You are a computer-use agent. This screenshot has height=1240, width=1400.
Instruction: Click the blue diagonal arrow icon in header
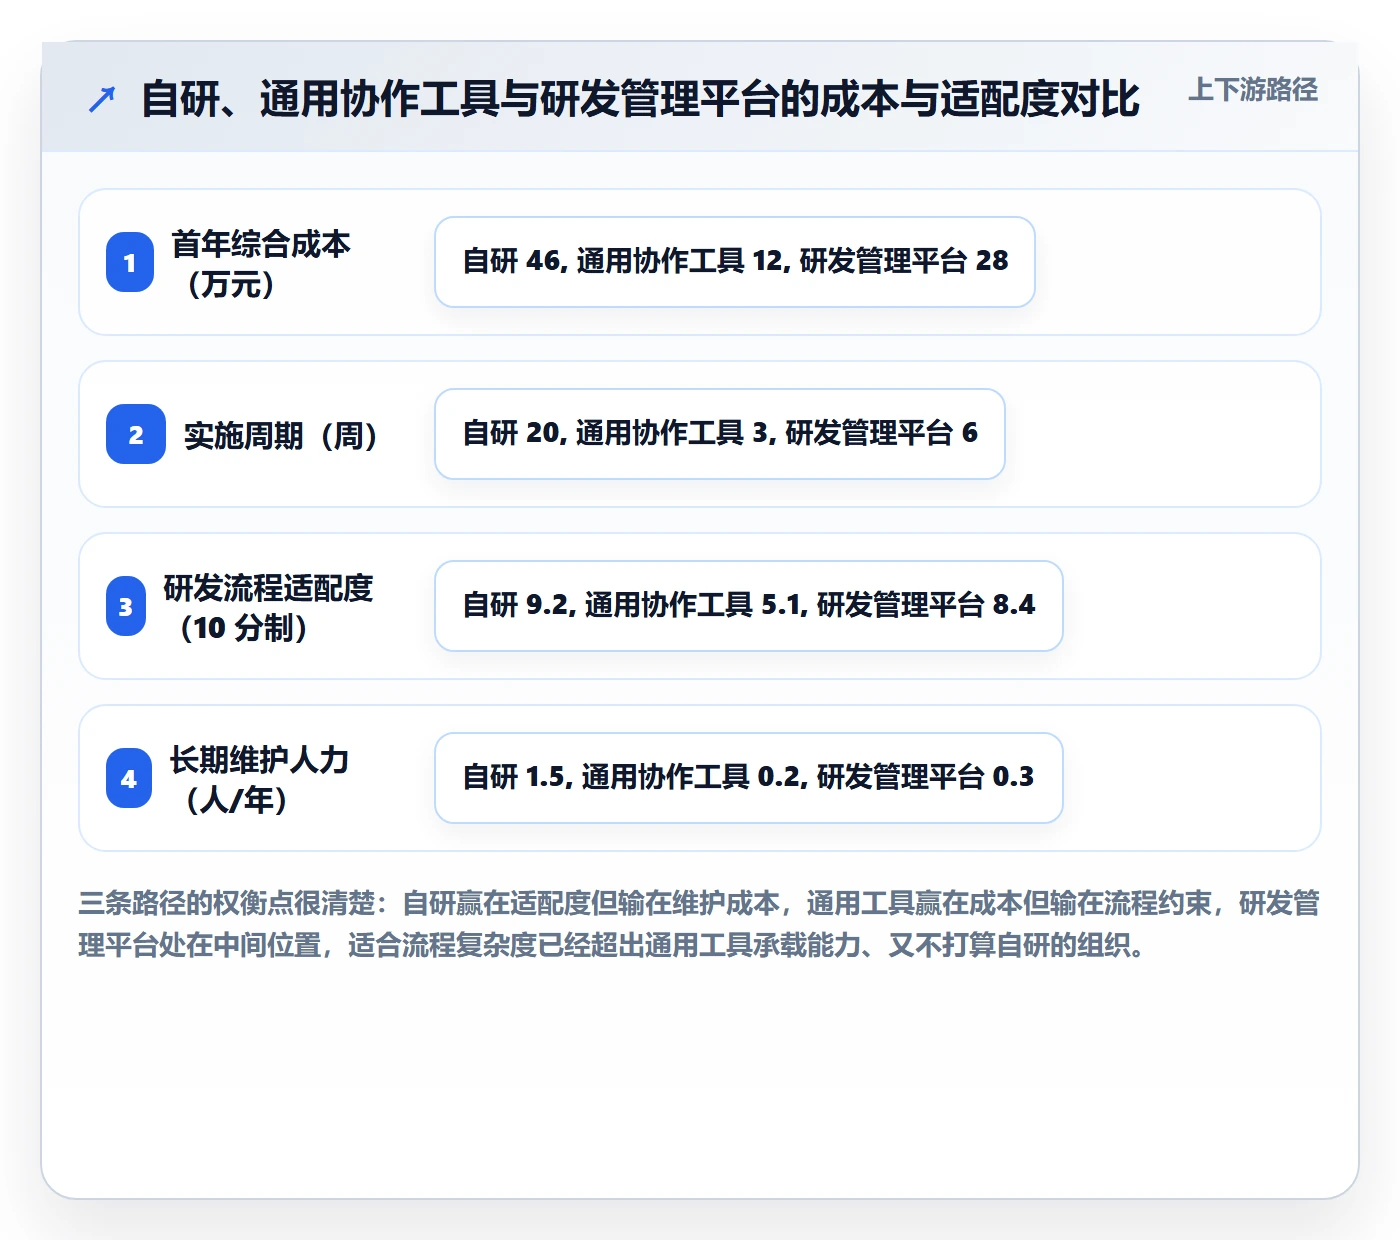[102, 99]
